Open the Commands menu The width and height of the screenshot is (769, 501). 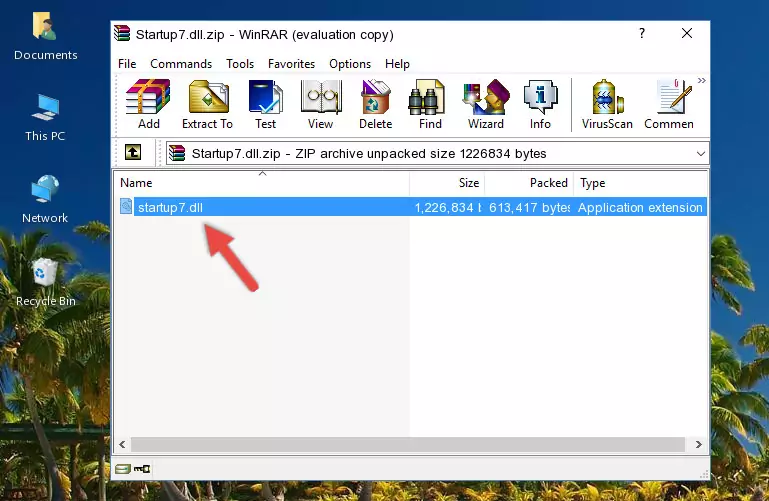point(181,64)
